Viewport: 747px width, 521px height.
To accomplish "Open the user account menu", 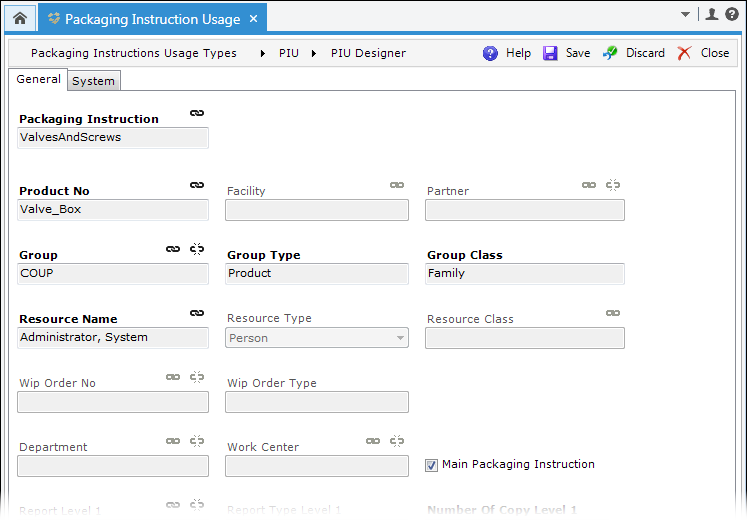I will 712,15.
